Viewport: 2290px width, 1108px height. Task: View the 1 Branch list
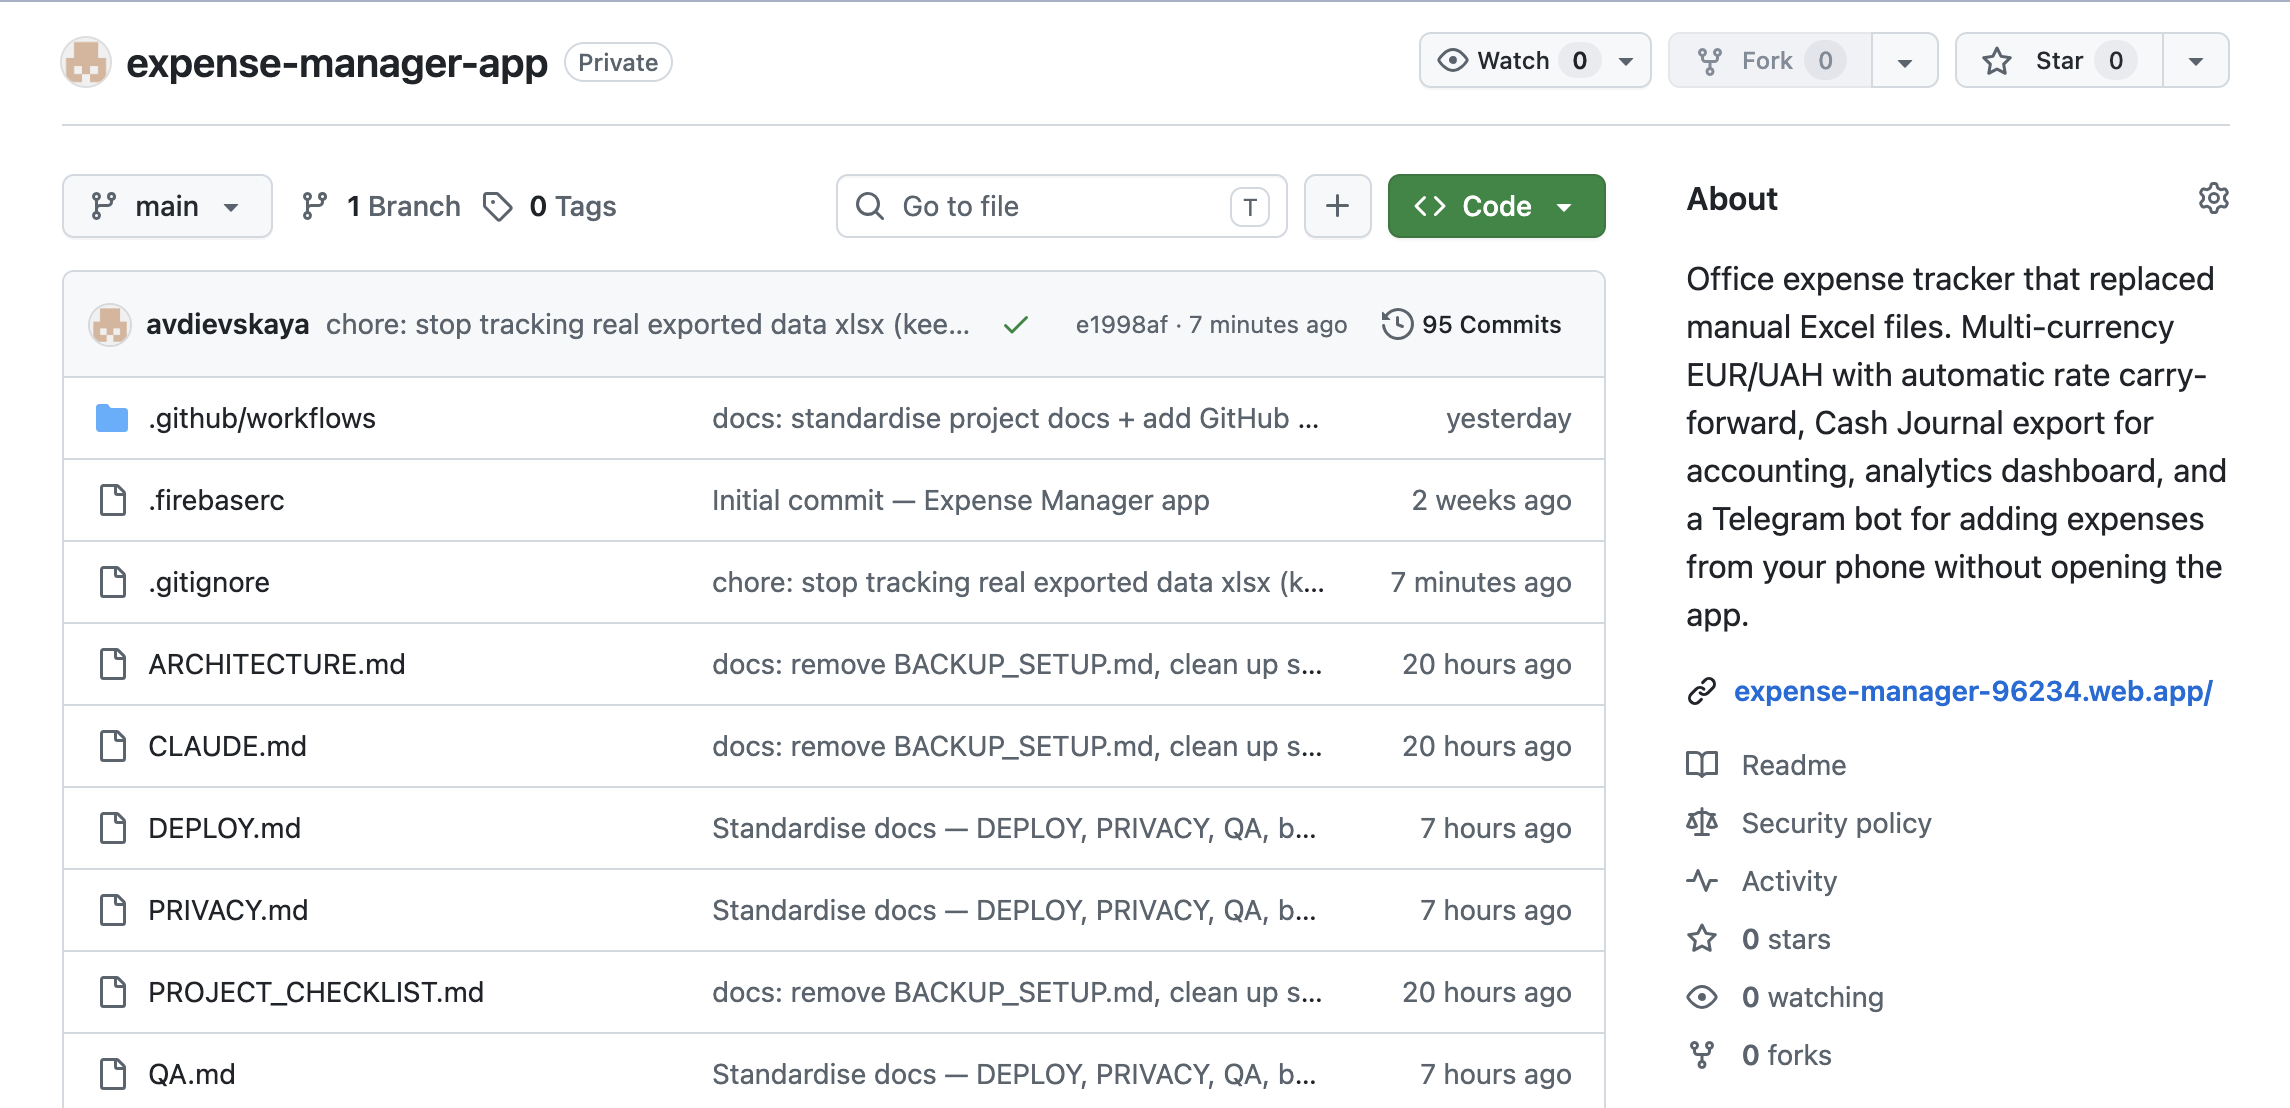381,206
